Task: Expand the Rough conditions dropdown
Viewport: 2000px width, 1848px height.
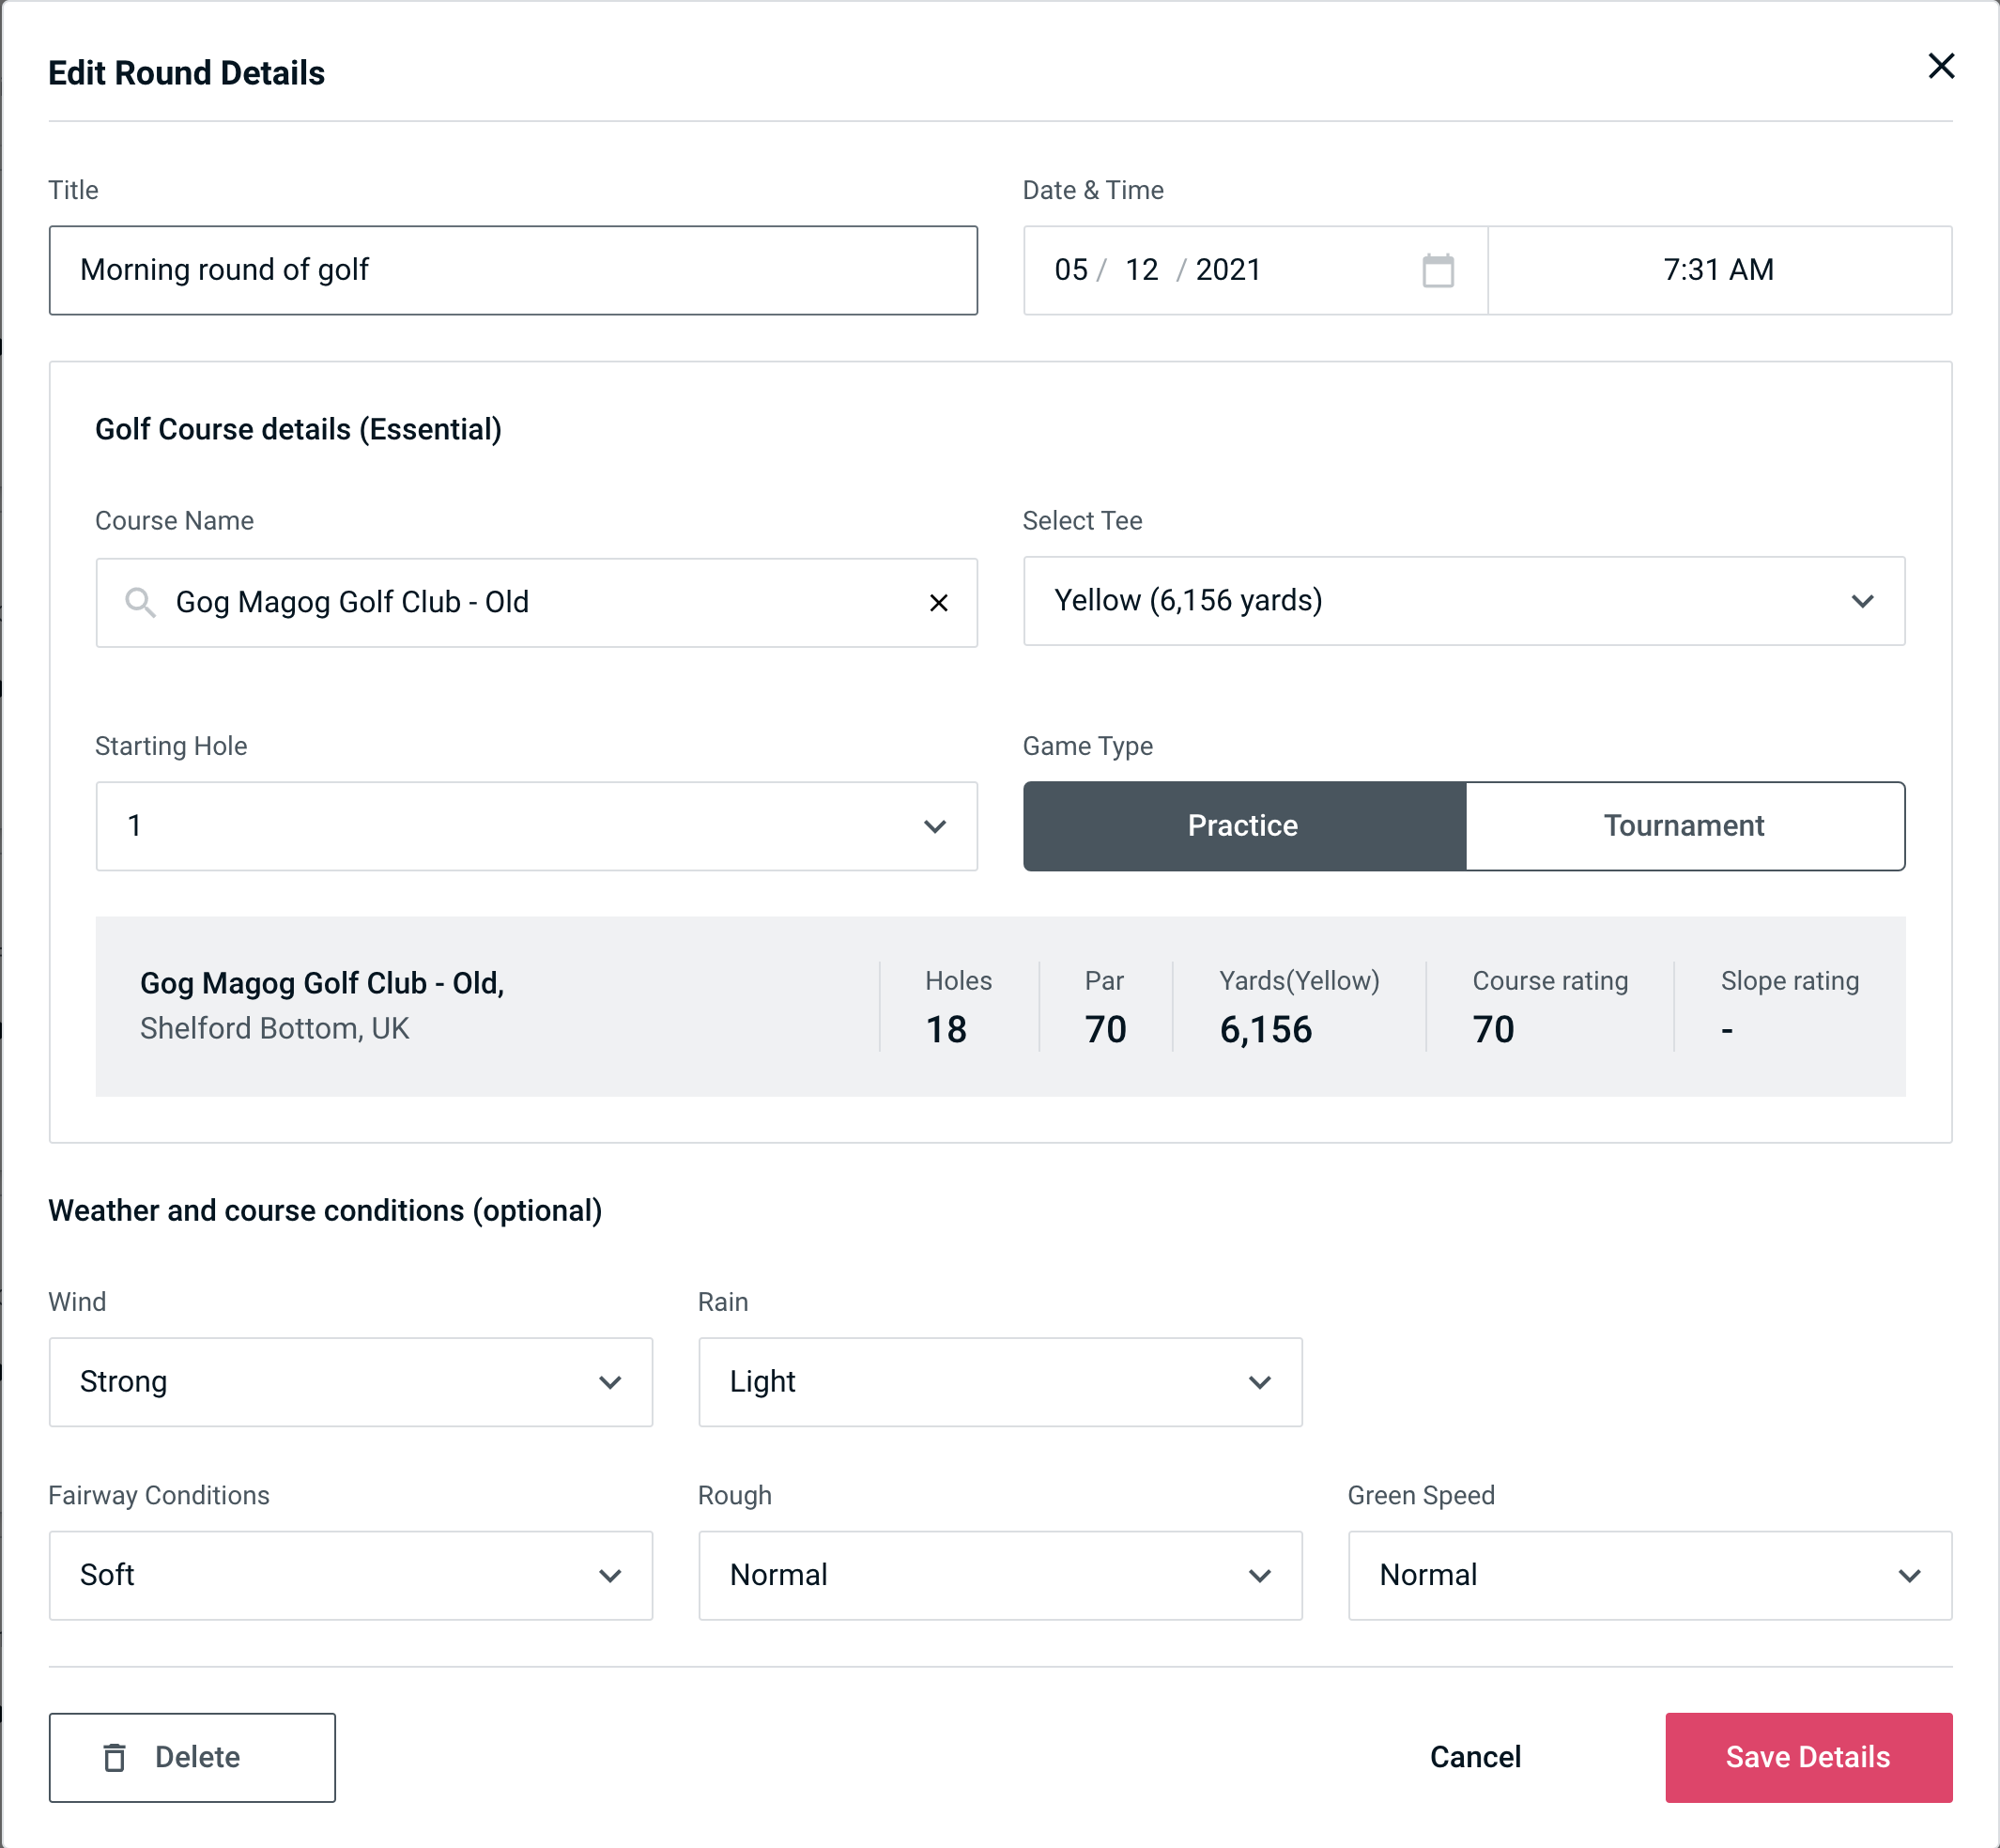Action: click(x=1000, y=1575)
